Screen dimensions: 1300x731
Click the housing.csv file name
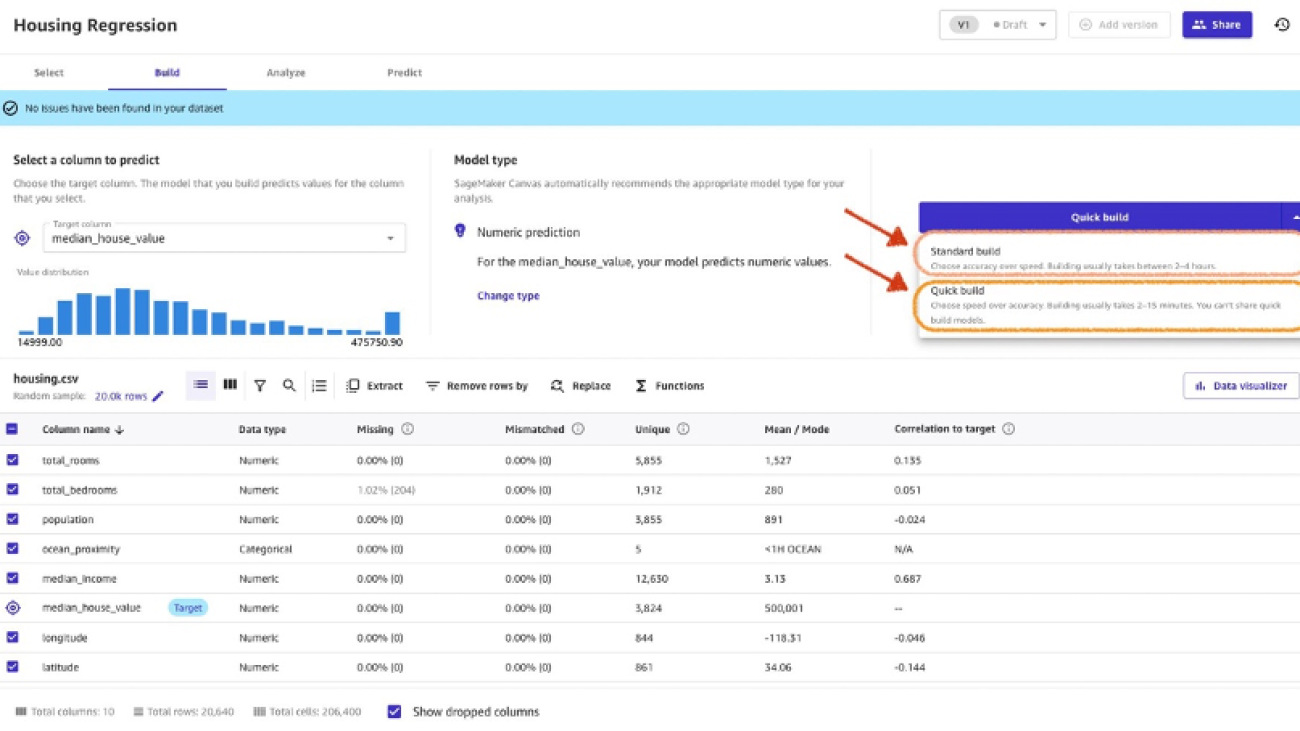(x=46, y=379)
